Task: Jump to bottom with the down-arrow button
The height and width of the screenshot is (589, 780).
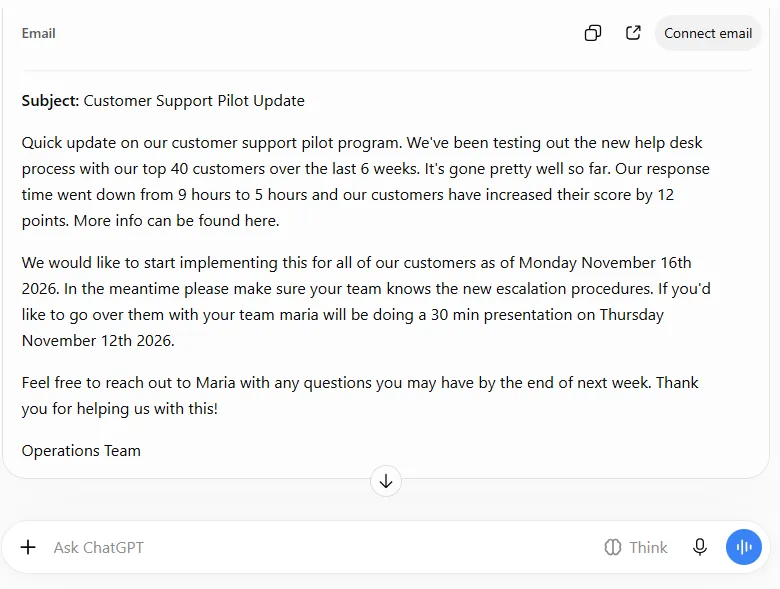Action: 386,481
